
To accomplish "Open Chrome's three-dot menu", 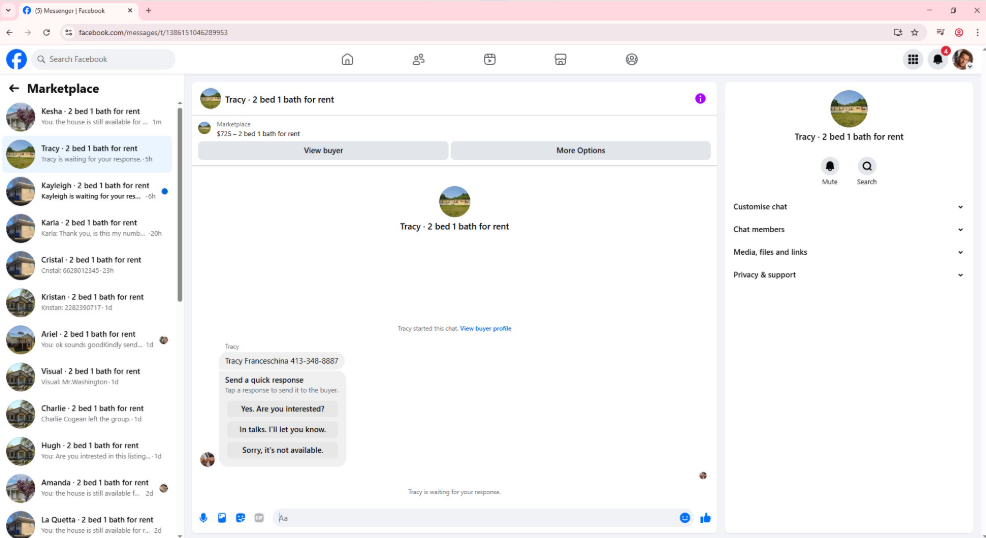I will click(977, 32).
